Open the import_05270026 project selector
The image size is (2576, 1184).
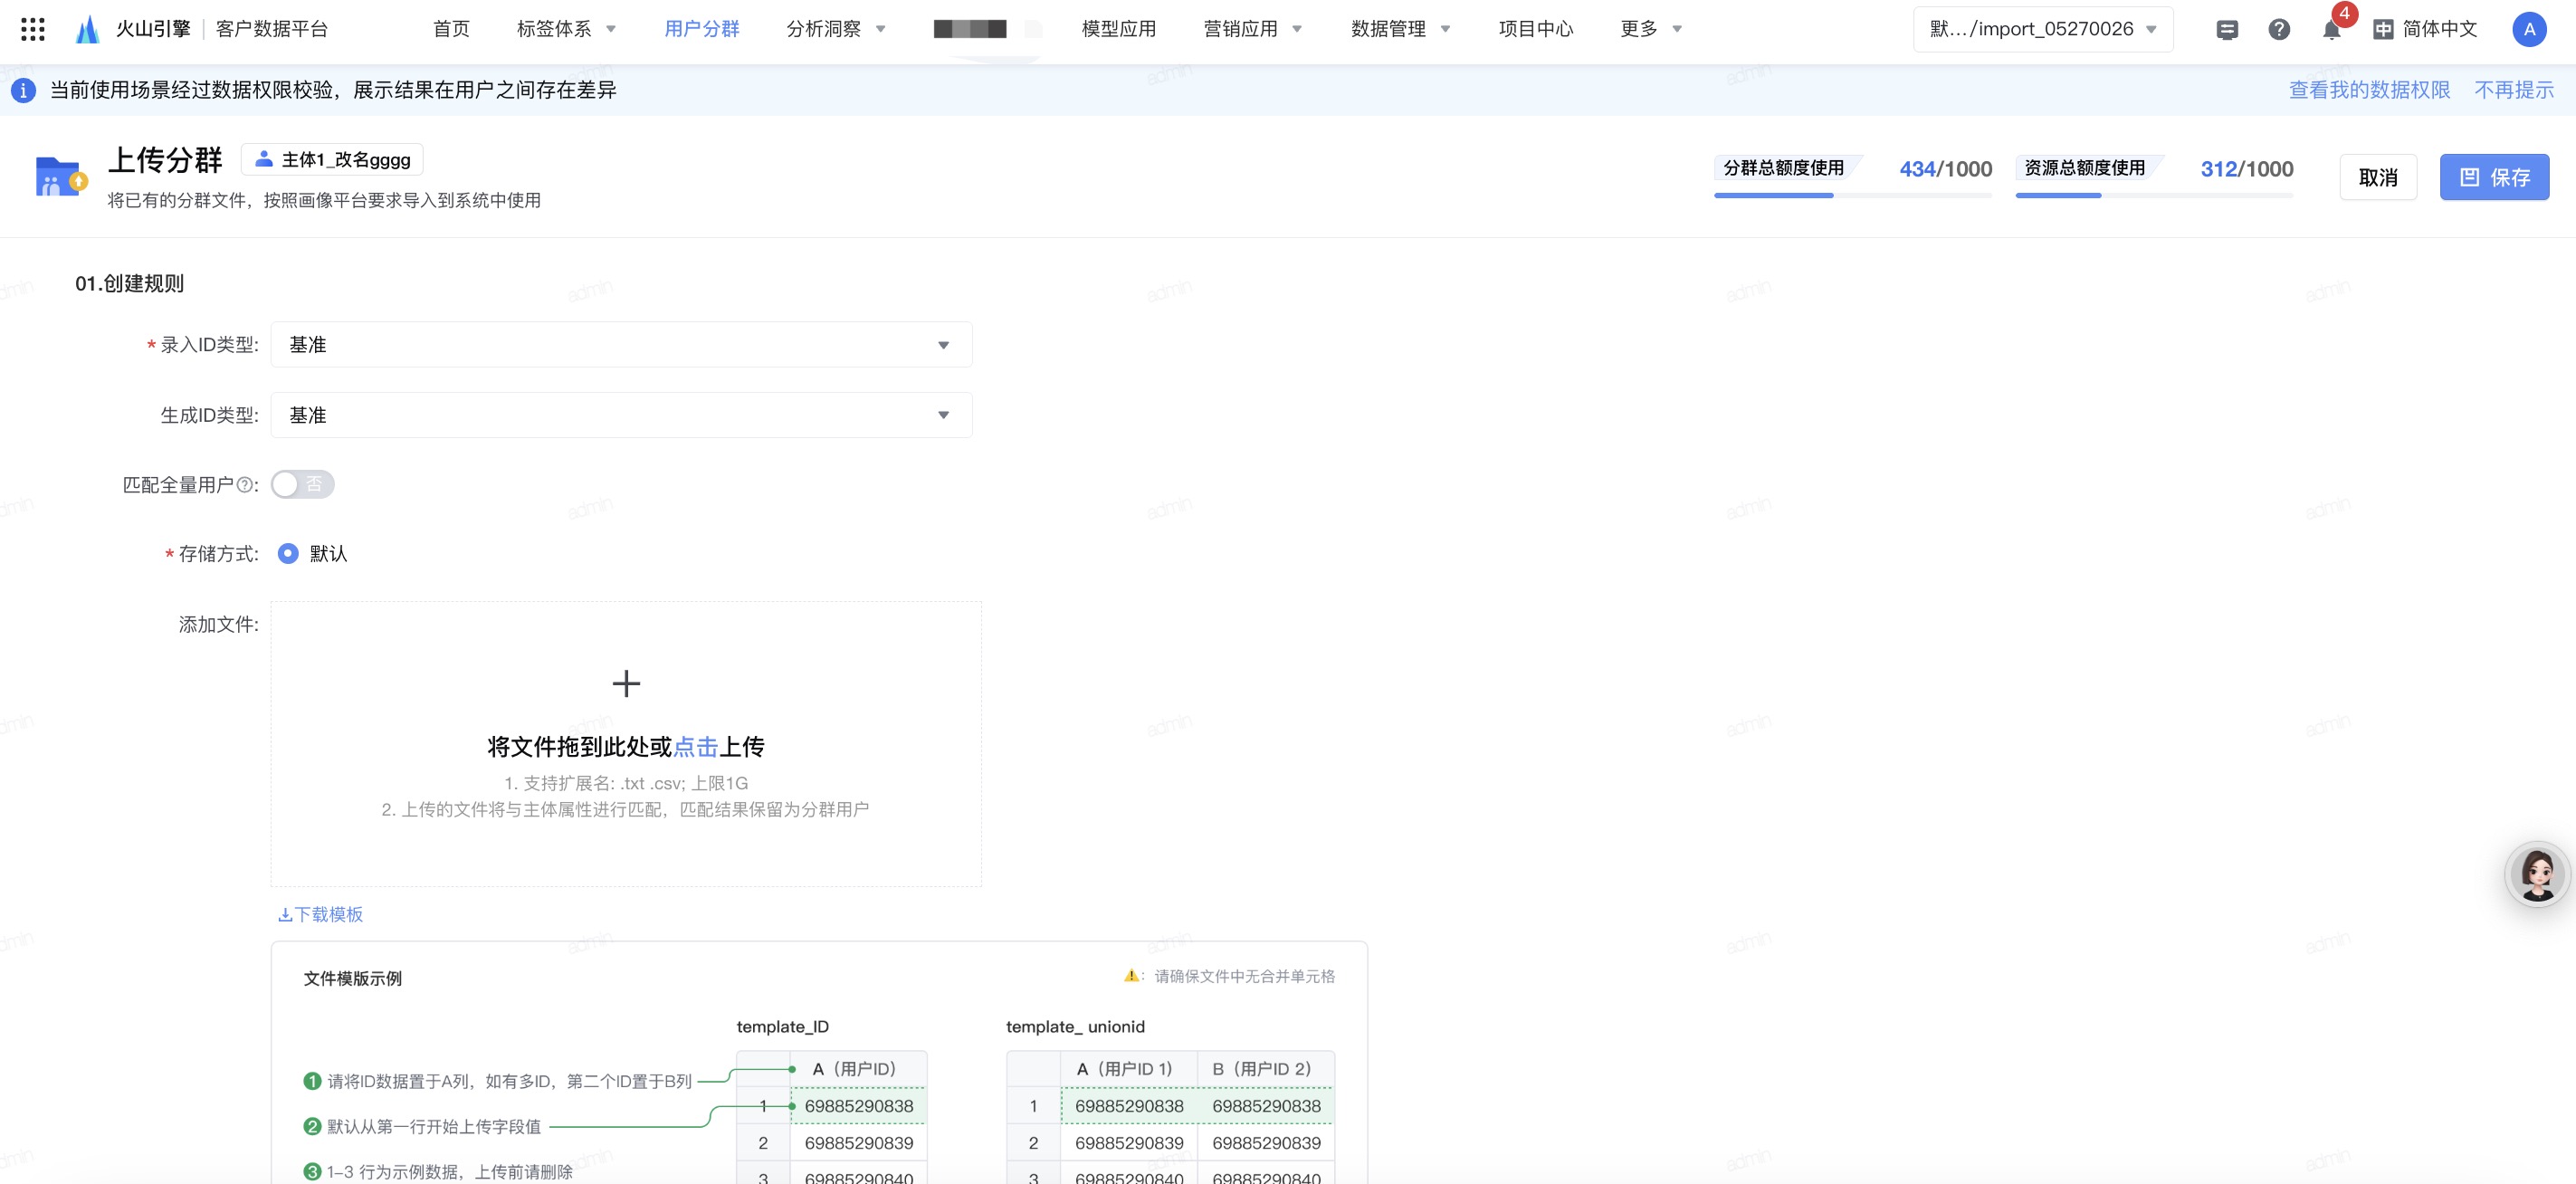2042,29
